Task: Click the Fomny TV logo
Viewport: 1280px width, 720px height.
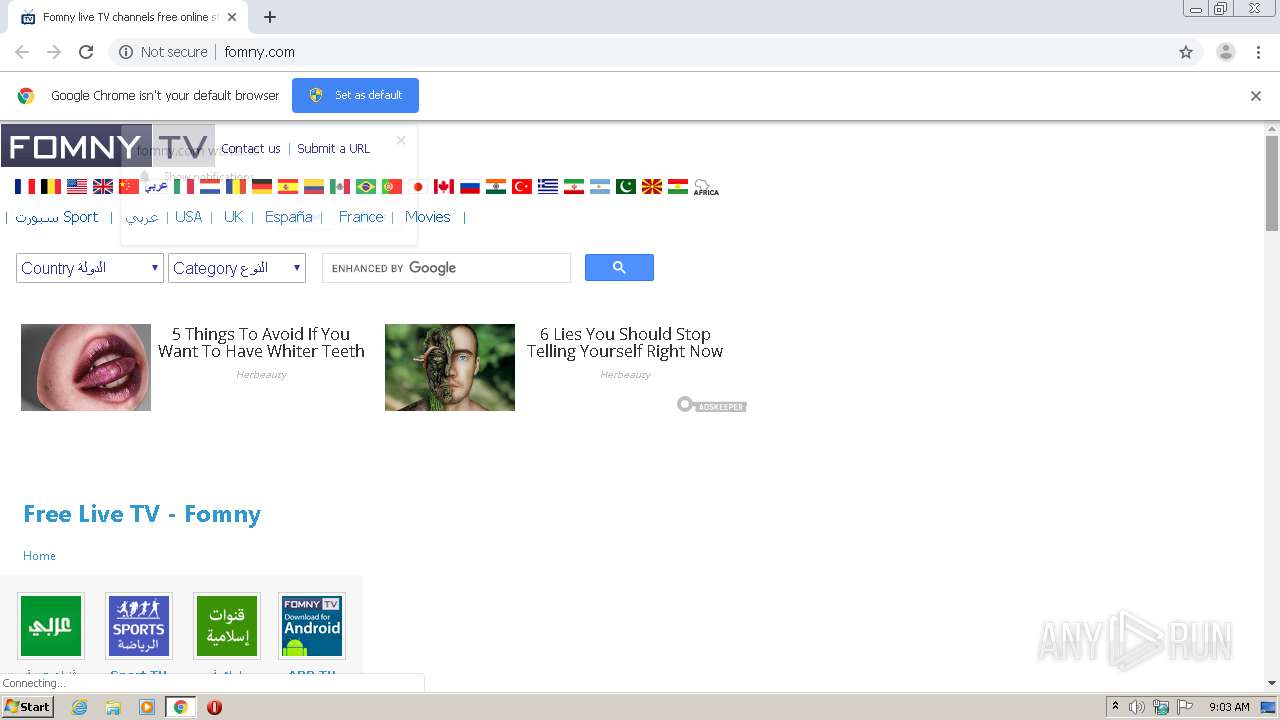Action: (107, 146)
